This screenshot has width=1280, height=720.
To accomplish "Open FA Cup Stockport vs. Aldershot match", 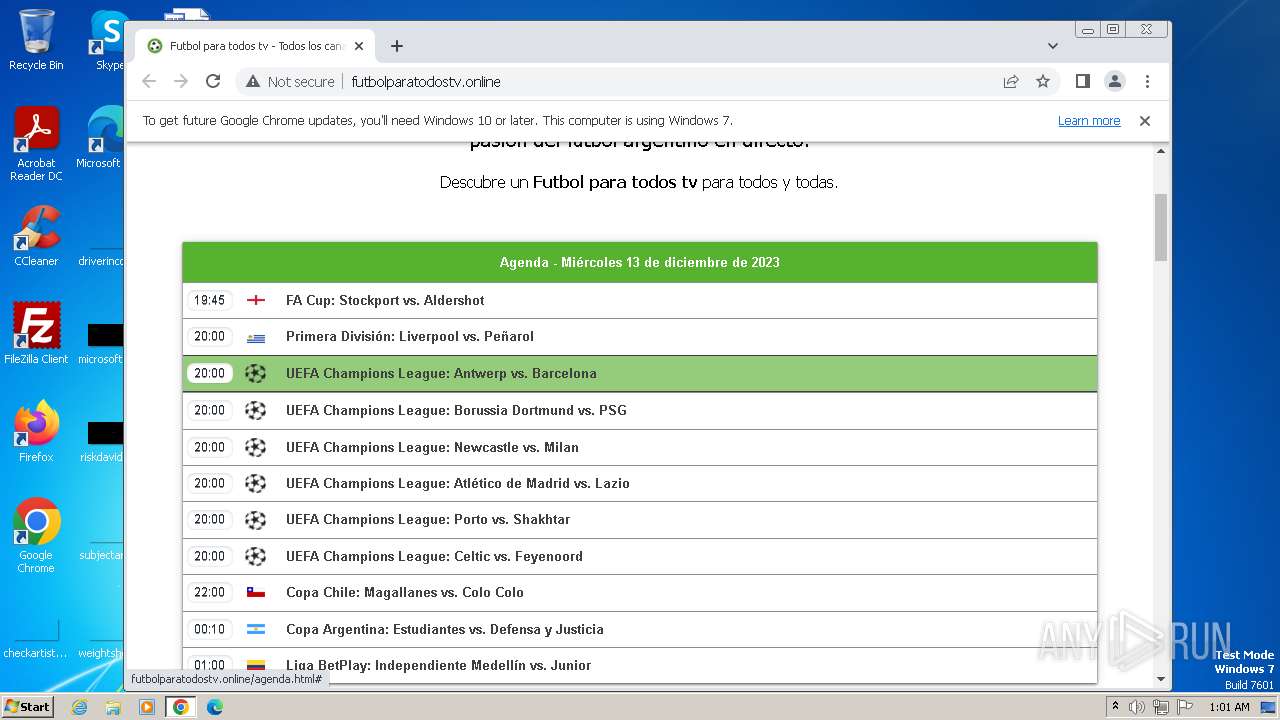I will pyautogui.click(x=640, y=300).
